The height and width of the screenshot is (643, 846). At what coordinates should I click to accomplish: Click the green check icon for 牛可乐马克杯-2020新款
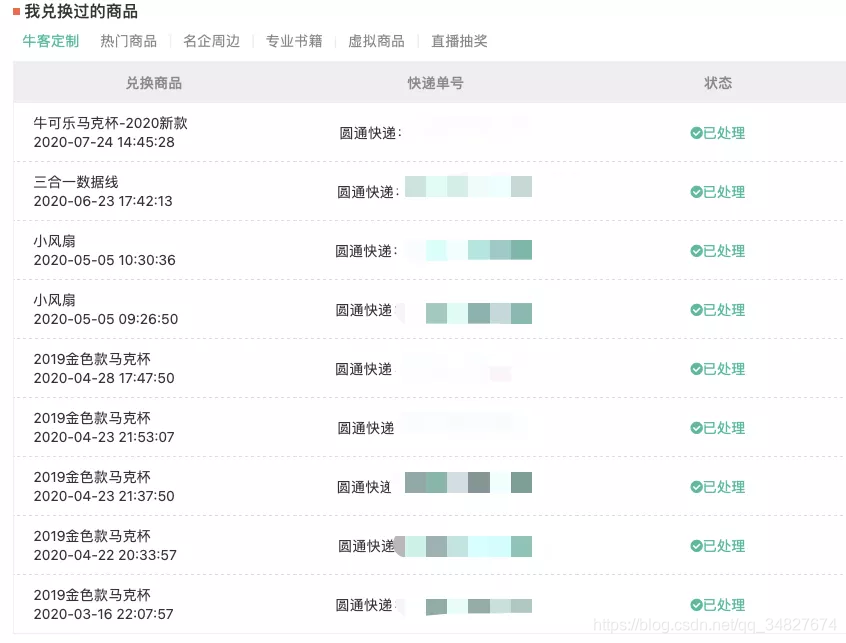pos(696,133)
